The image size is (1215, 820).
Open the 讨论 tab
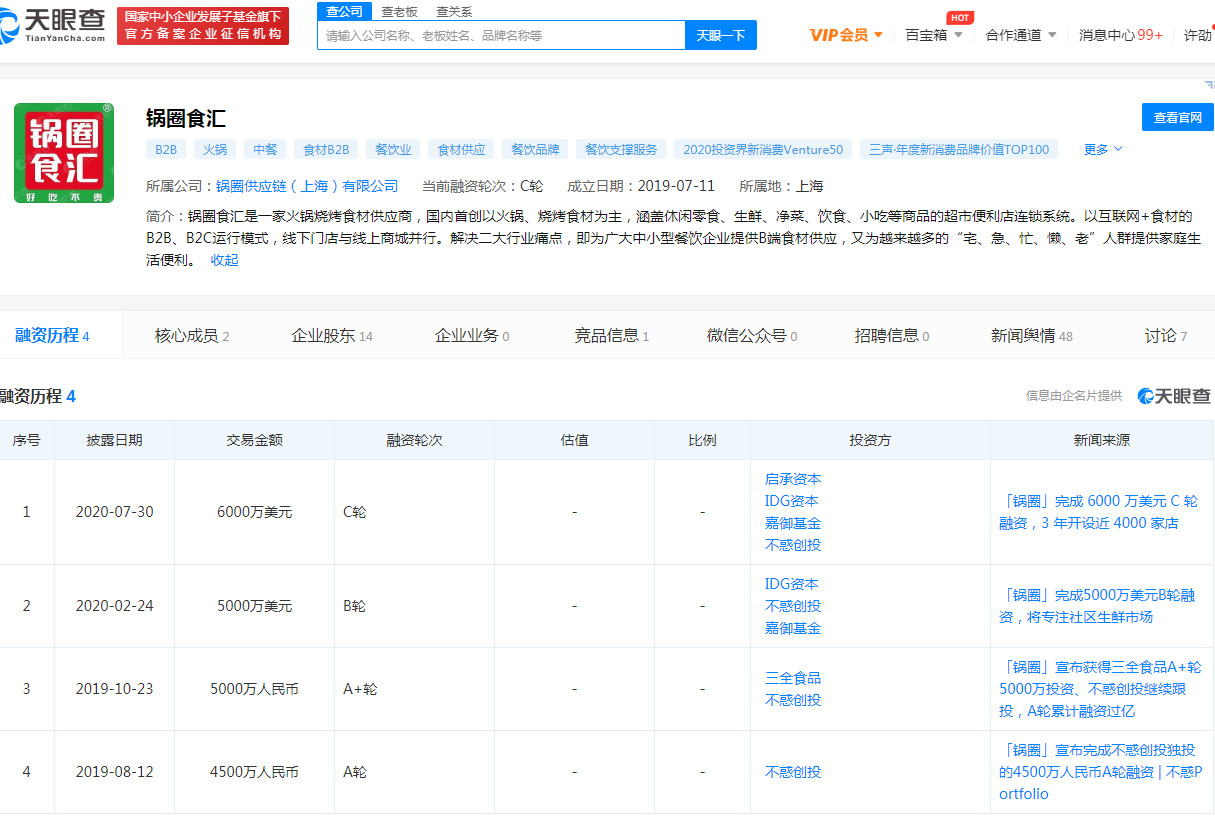[x=1166, y=336]
